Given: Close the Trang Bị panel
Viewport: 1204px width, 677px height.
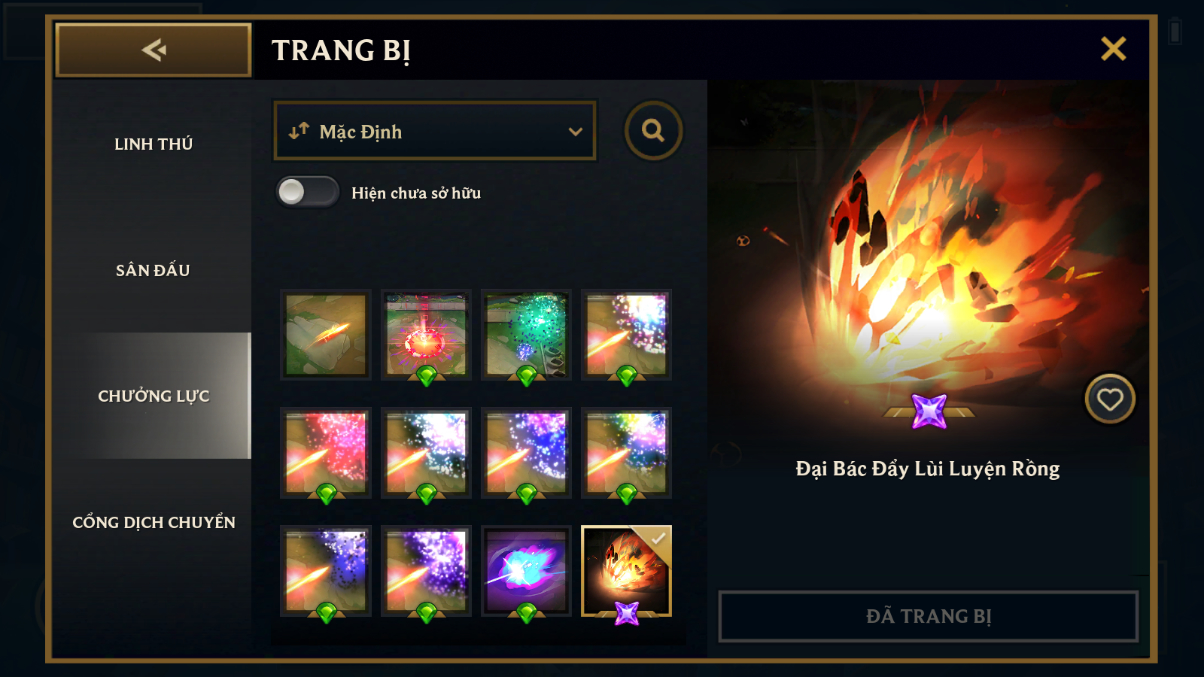Looking at the screenshot, I should 1113,49.
